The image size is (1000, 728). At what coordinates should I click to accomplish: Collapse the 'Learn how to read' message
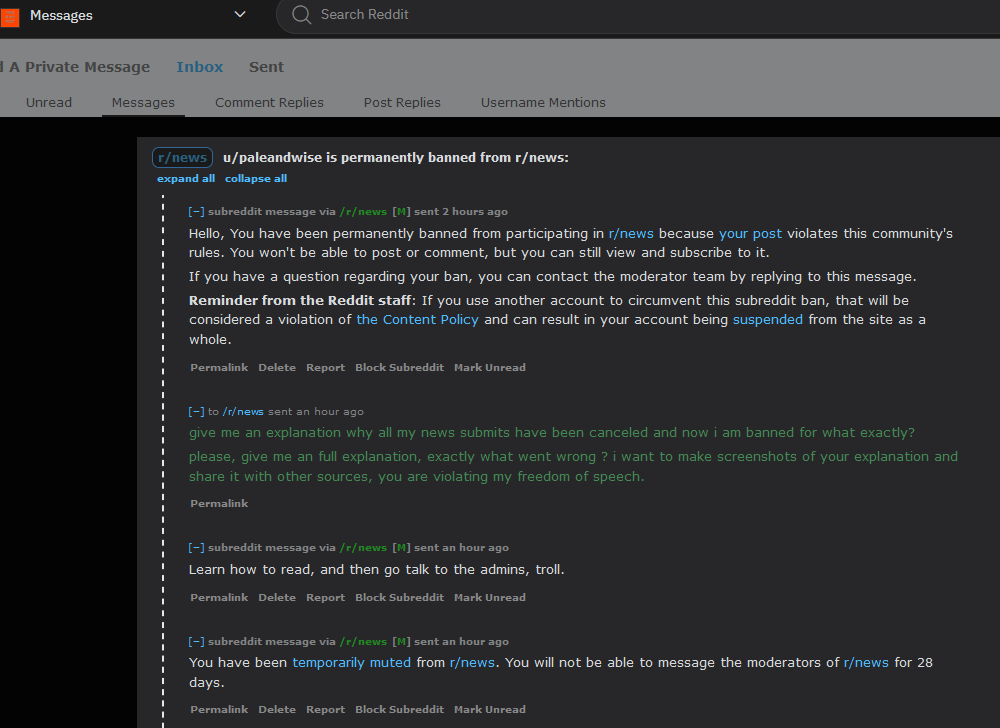click(x=196, y=548)
